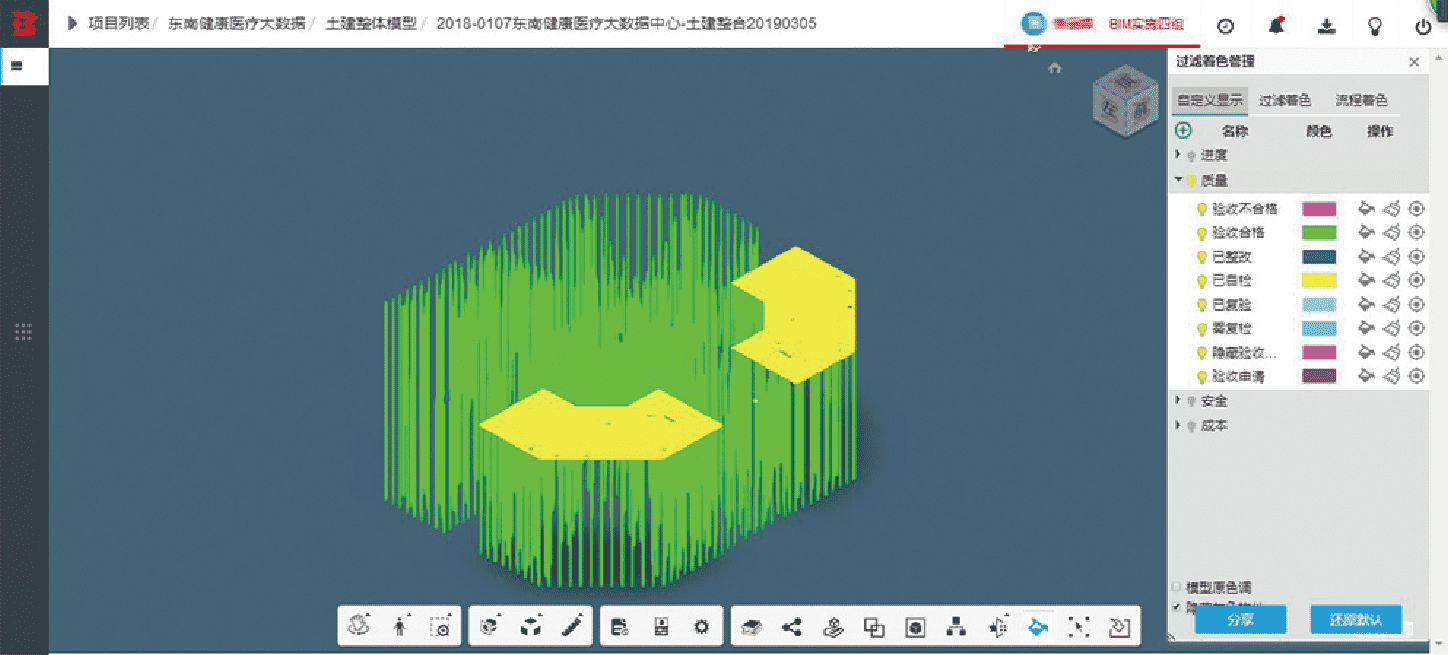
Task: Toggle lightbulb visibility for 验收合格
Action: pyautogui.click(x=1202, y=233)
